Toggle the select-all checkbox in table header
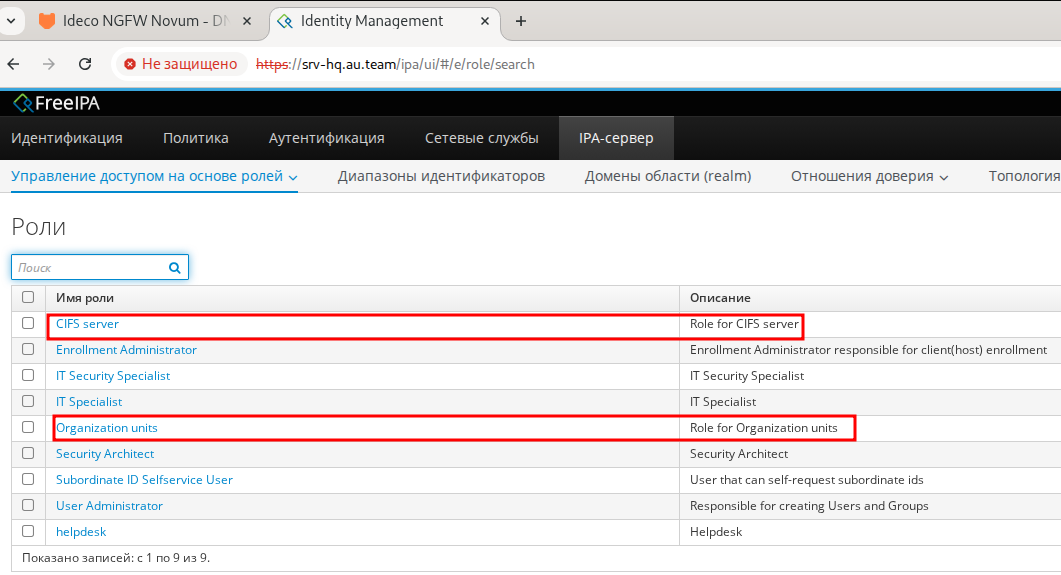The width and height of the screenshot is (1061, 575). click(x=28, y=298)
